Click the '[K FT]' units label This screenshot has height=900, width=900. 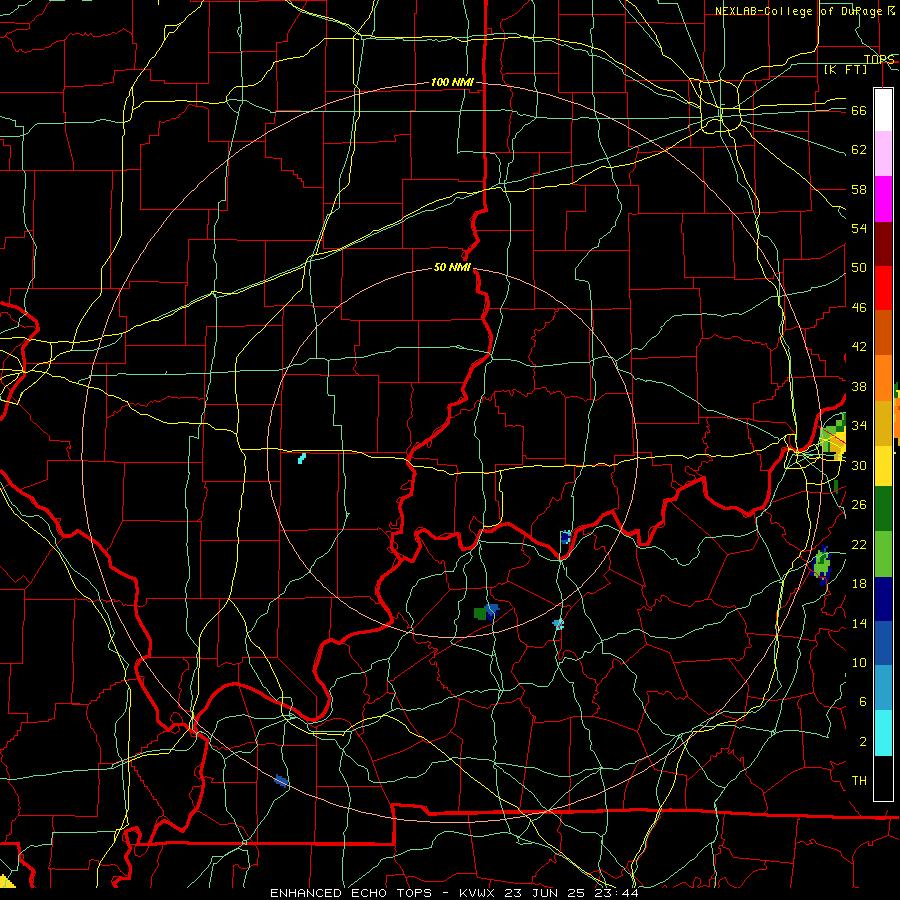pyautogui.click(x=845, y=69)
